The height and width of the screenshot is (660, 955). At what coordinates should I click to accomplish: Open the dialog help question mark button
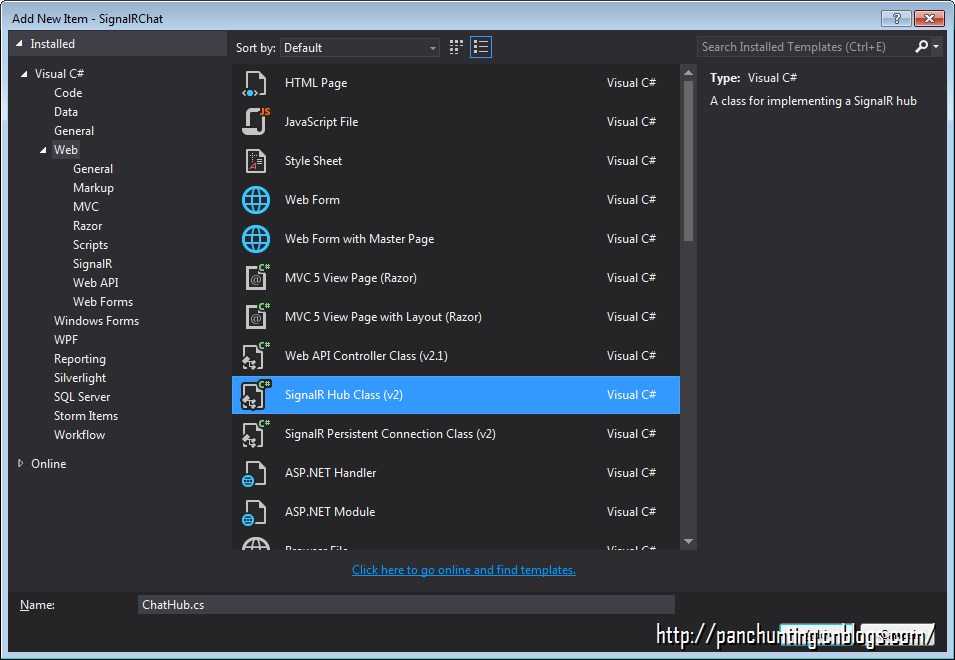pyautogui.click(x=896, y=18)
